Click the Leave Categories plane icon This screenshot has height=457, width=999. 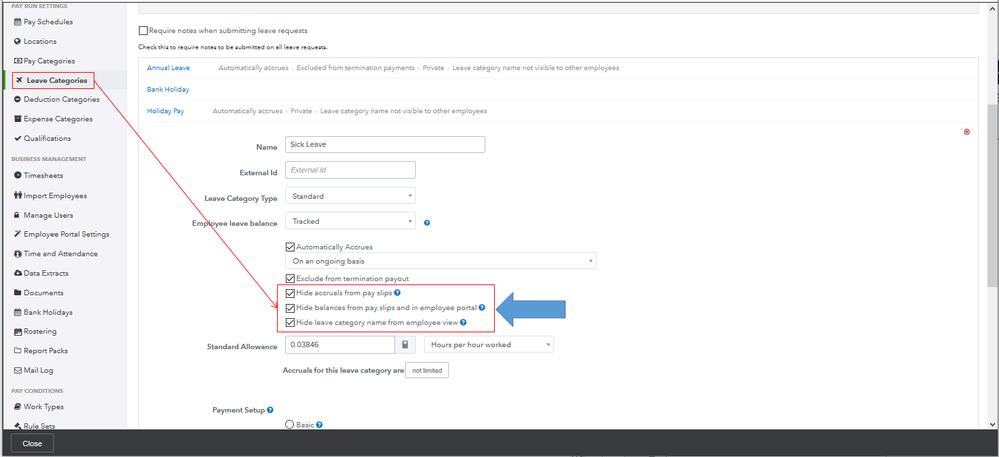19,80
